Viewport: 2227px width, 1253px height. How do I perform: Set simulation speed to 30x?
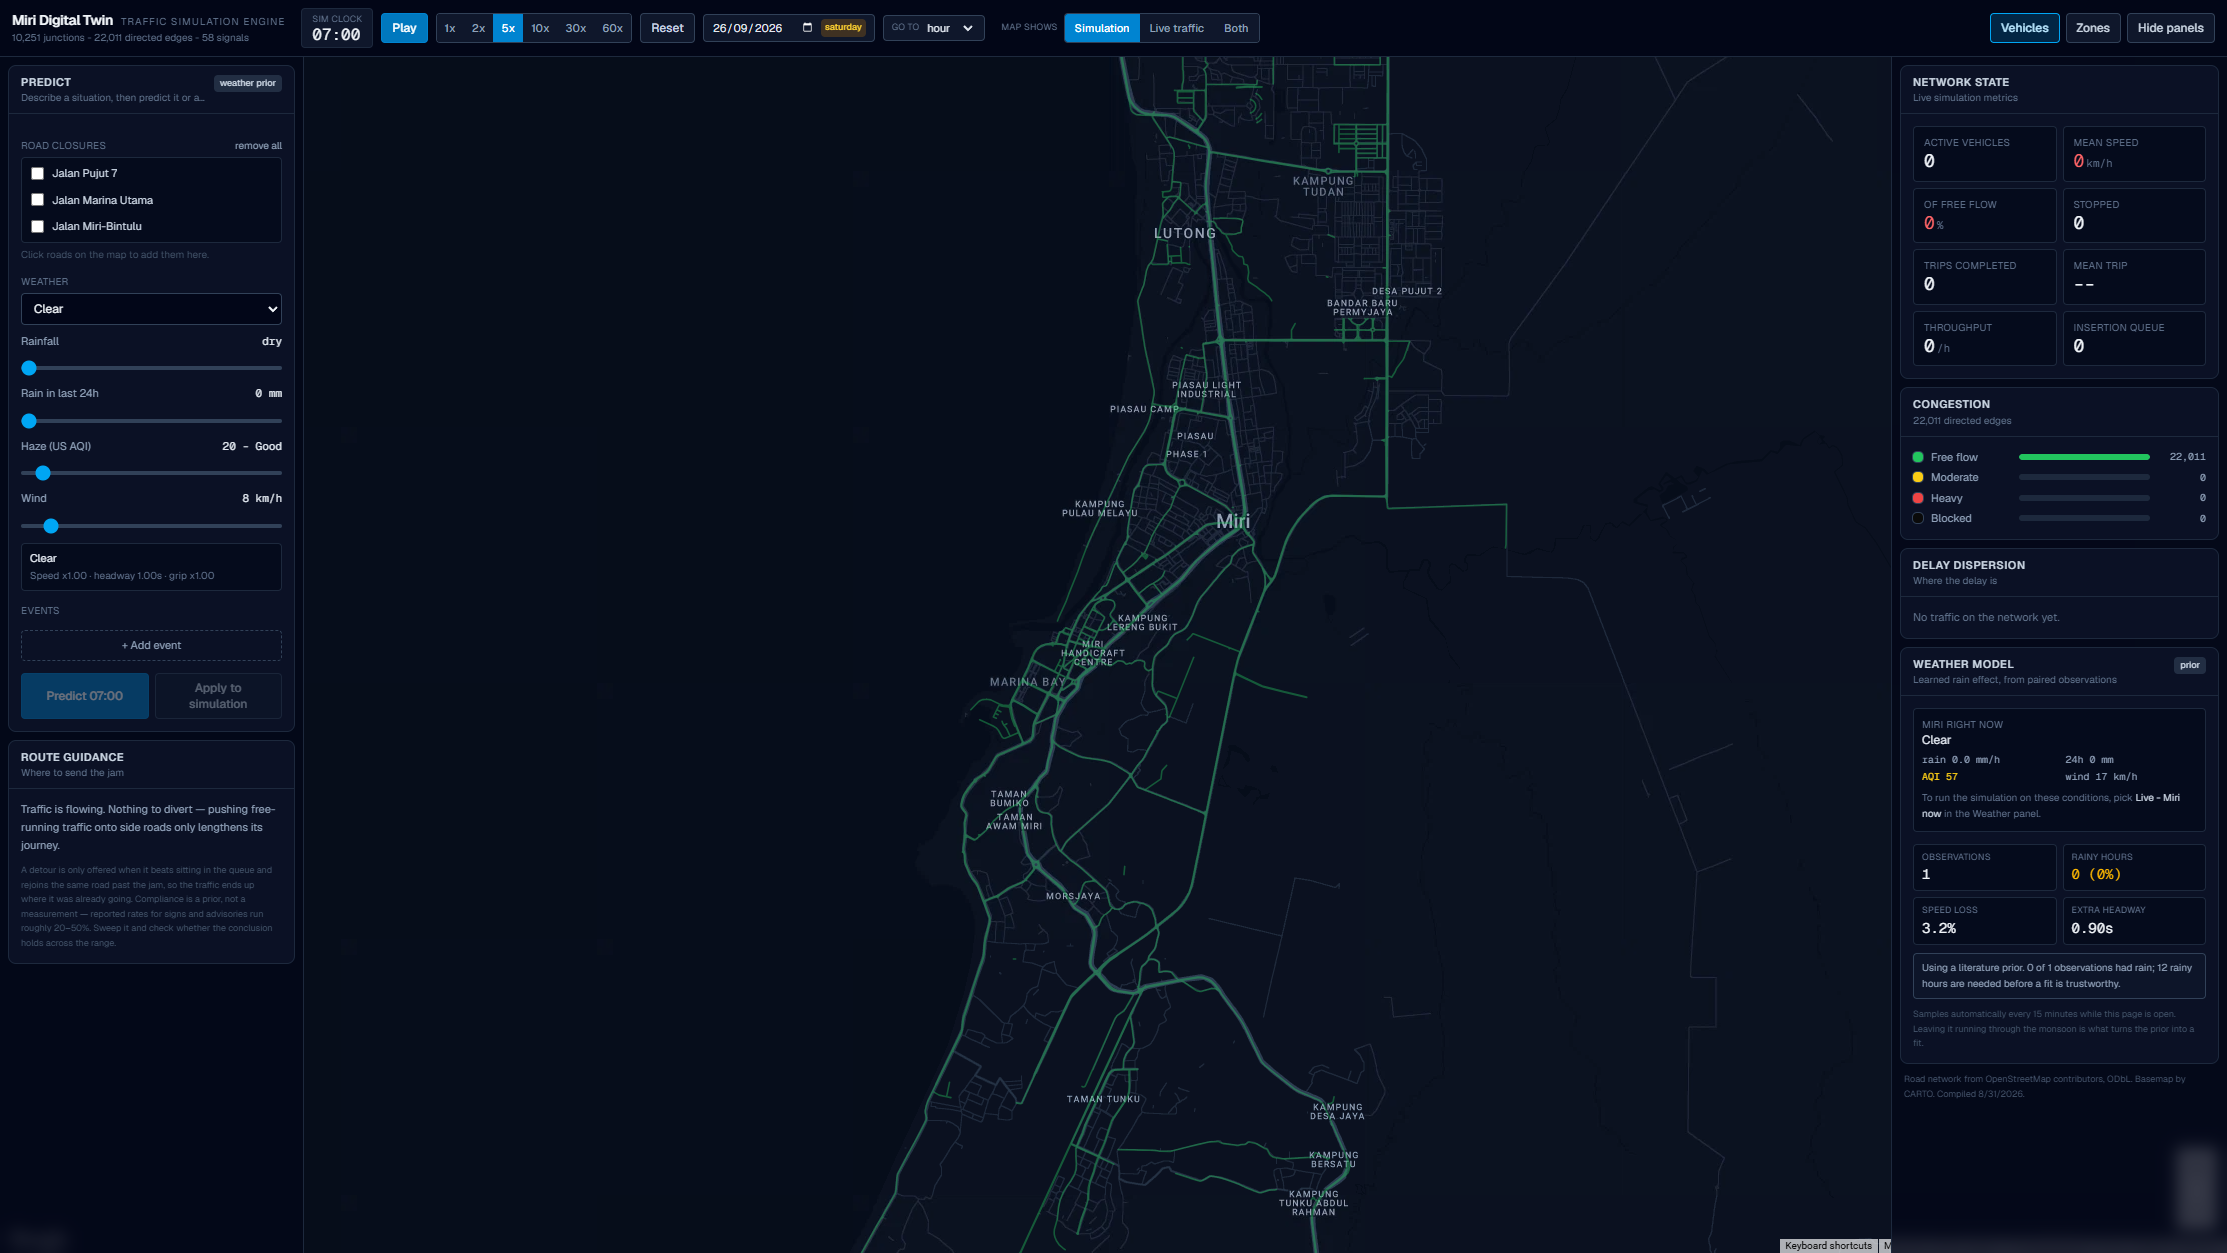click(576, 28)
